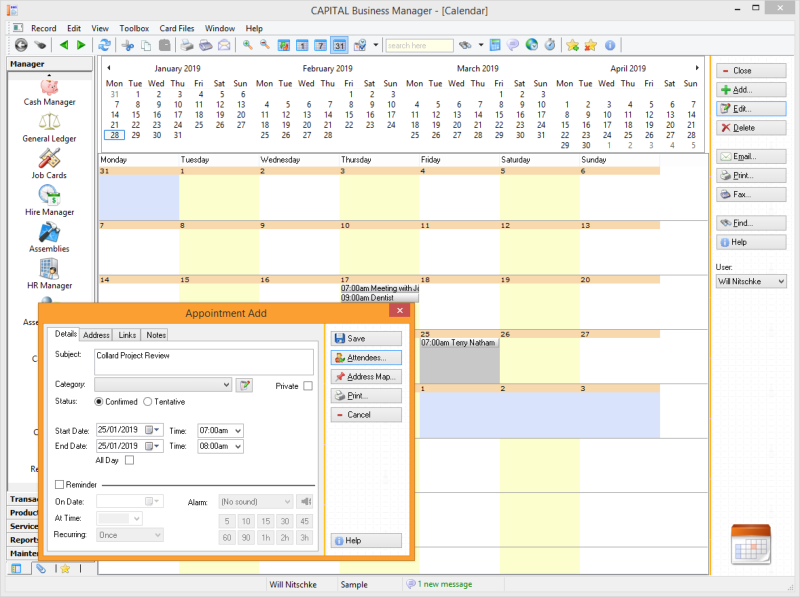Screen dimensions: 800x597
Task: Select the 07:00am Terry Nathan appointment
Action: pos(459,343)
